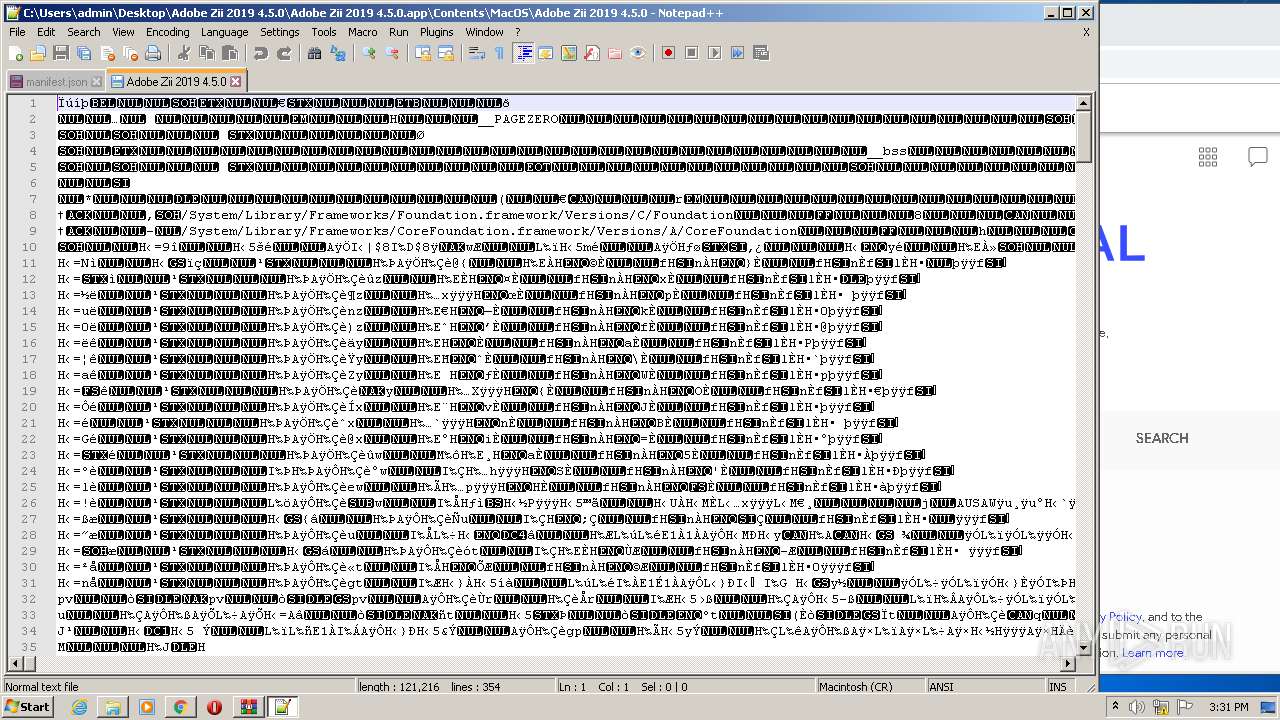
Task: Run macro multiple times icon
Action: (x=737, y=53)
